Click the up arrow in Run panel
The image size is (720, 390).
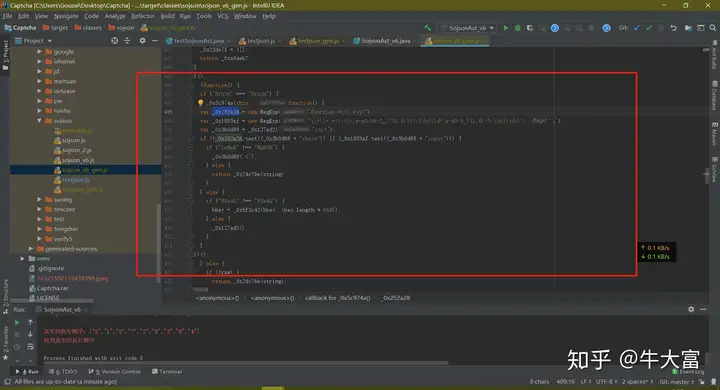point(30,322)
